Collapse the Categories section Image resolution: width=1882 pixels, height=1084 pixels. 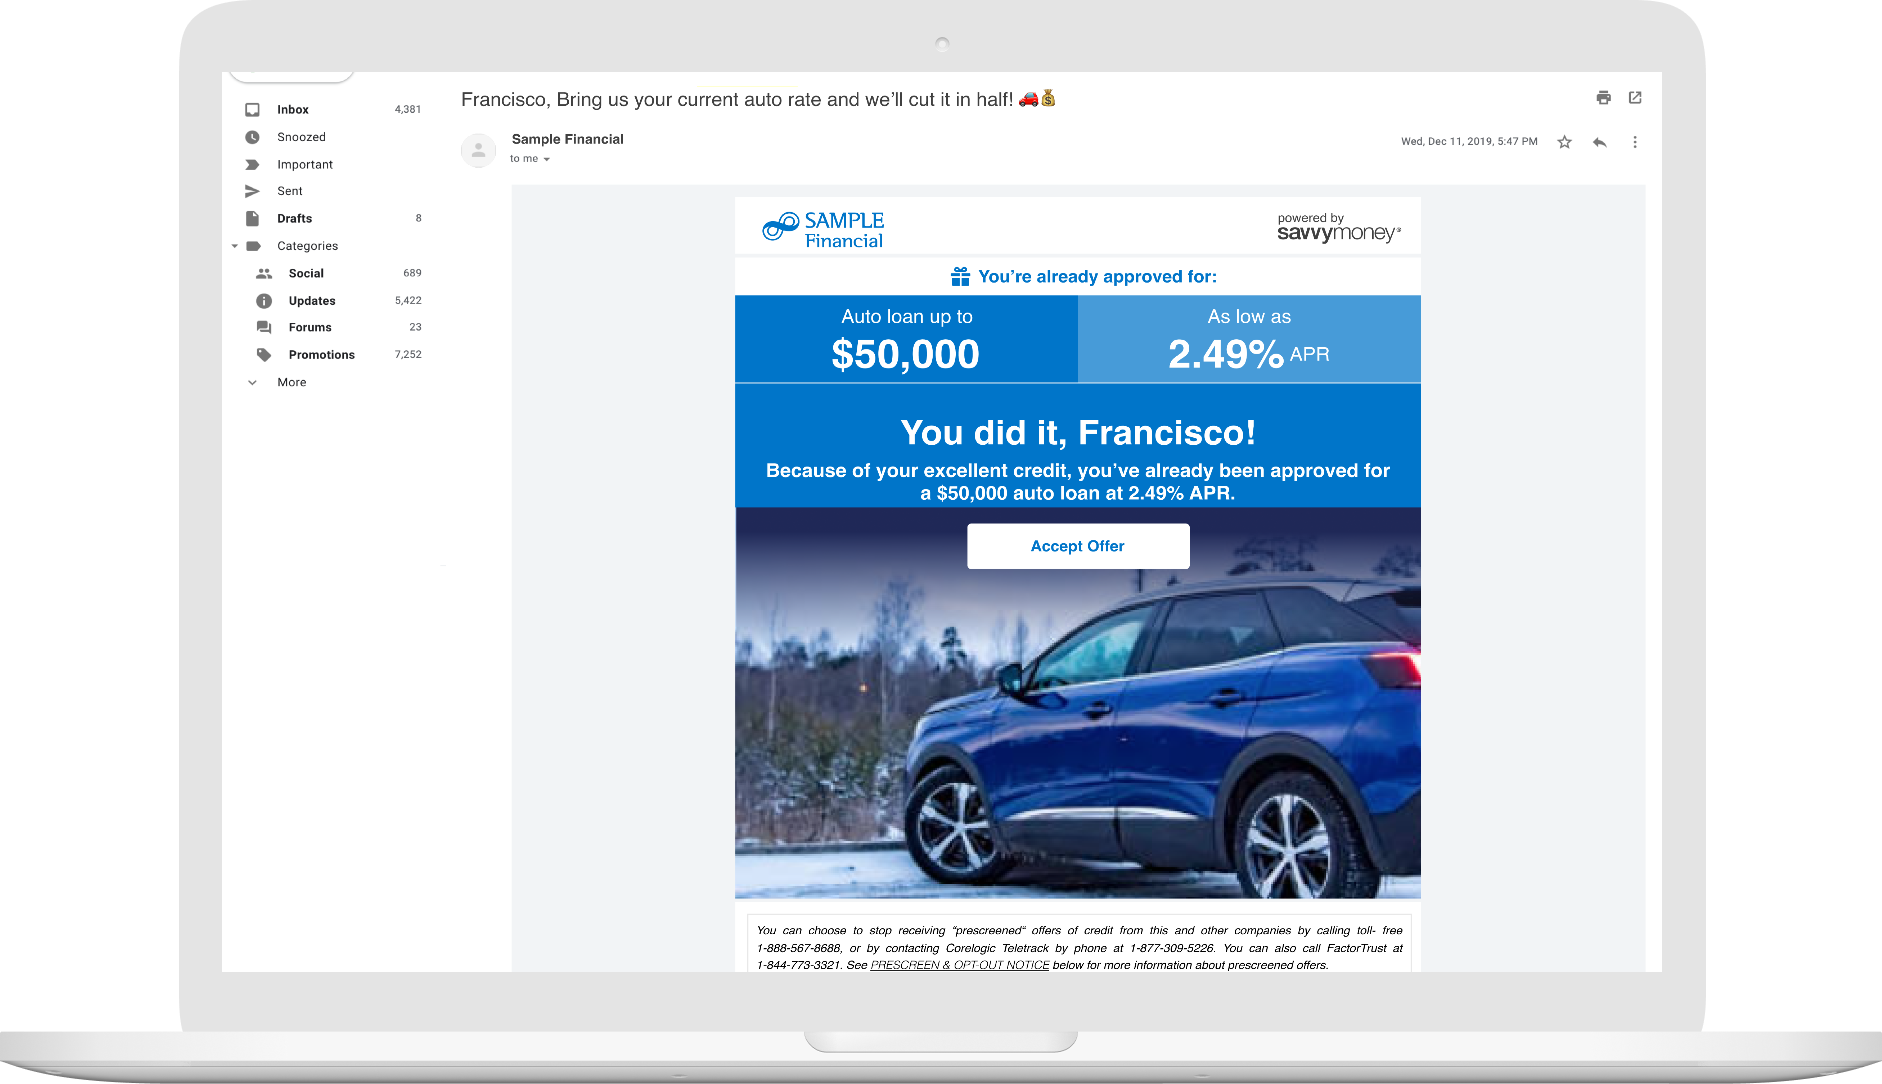pyautogui.click(x=235, y=246)
